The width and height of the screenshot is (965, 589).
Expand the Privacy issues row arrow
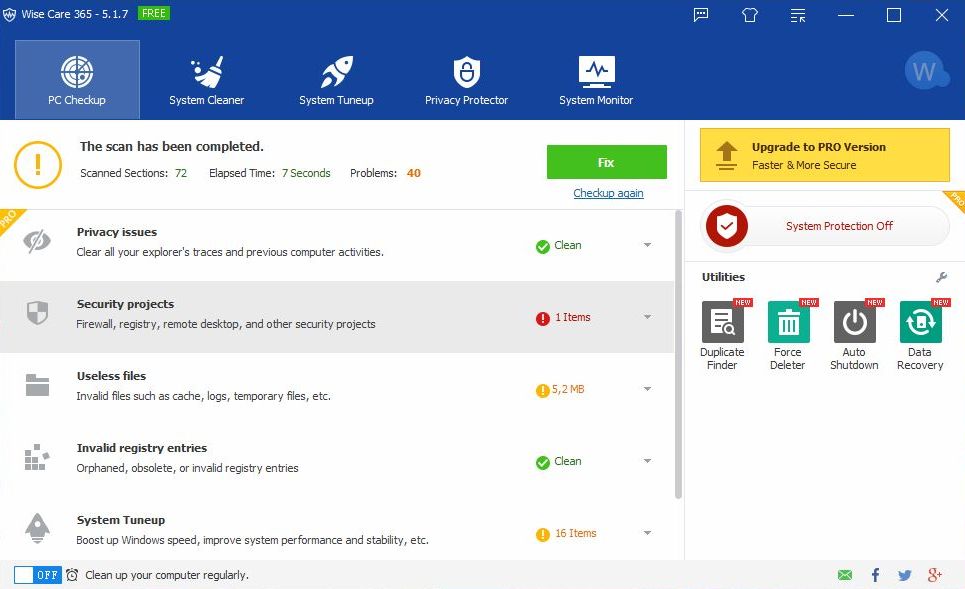pyautogui.click(x=647, y=245)
